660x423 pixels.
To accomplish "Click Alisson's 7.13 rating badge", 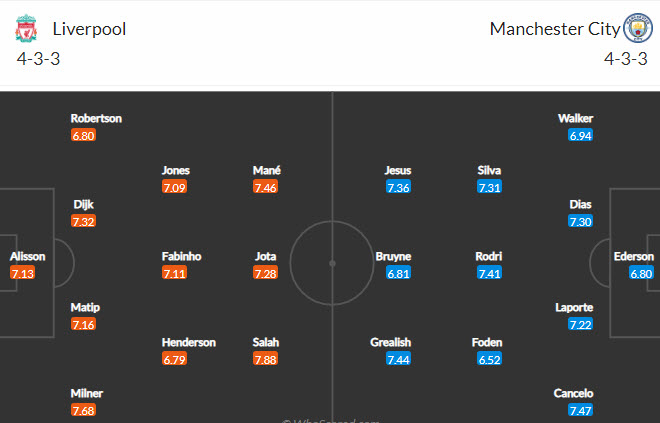I will pyautogui.click(x=23, y=273).
